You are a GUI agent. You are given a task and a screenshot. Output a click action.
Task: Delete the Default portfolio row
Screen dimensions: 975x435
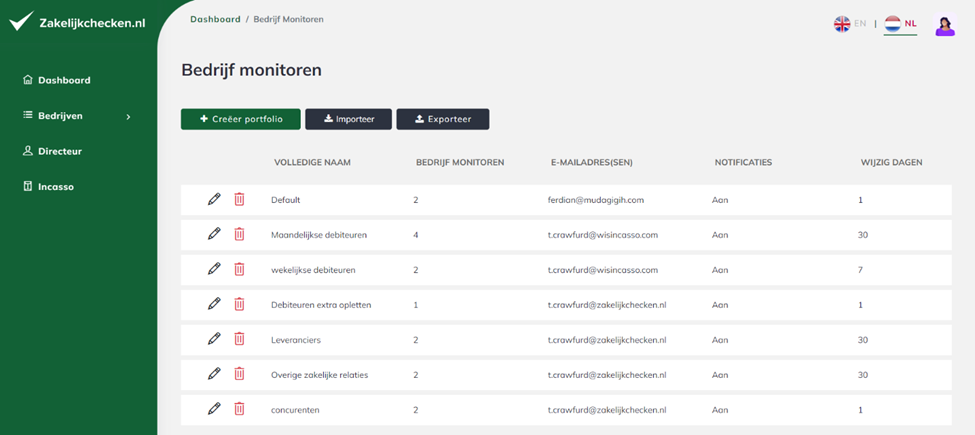coord(239,199)
